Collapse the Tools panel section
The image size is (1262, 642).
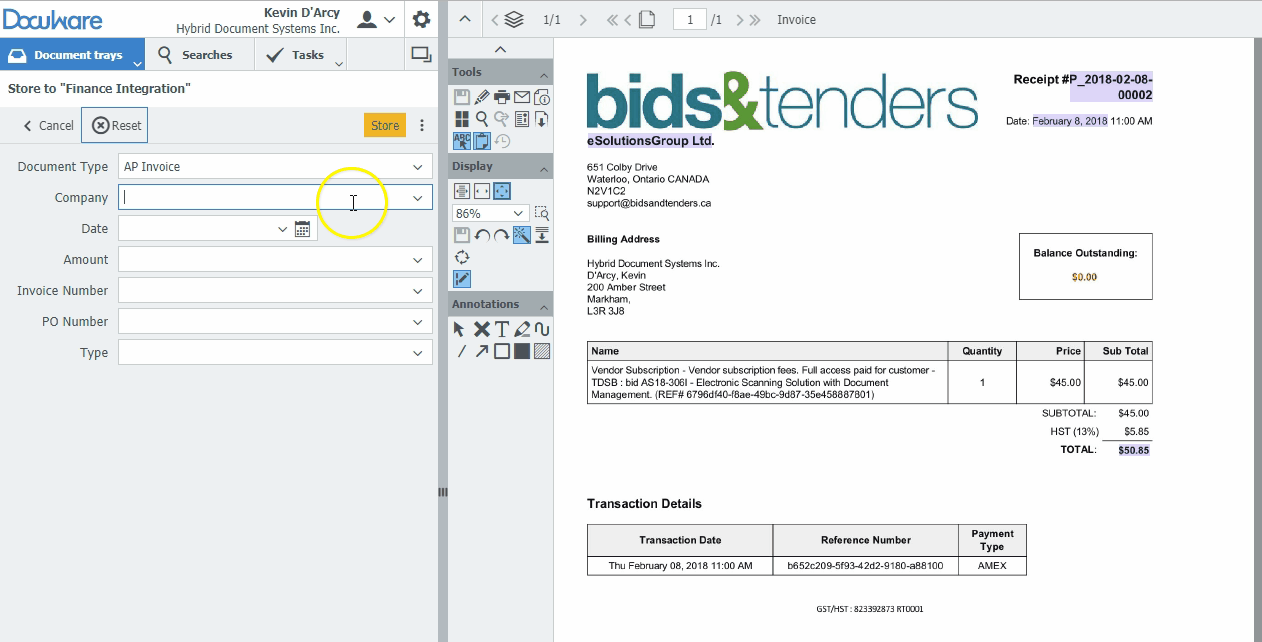tap(545, 76)
